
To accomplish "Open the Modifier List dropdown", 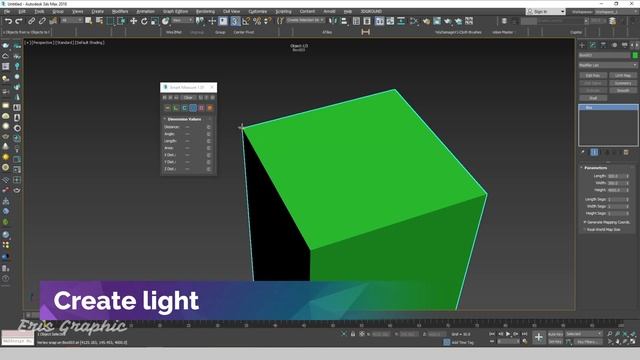I will pos(608,65).
